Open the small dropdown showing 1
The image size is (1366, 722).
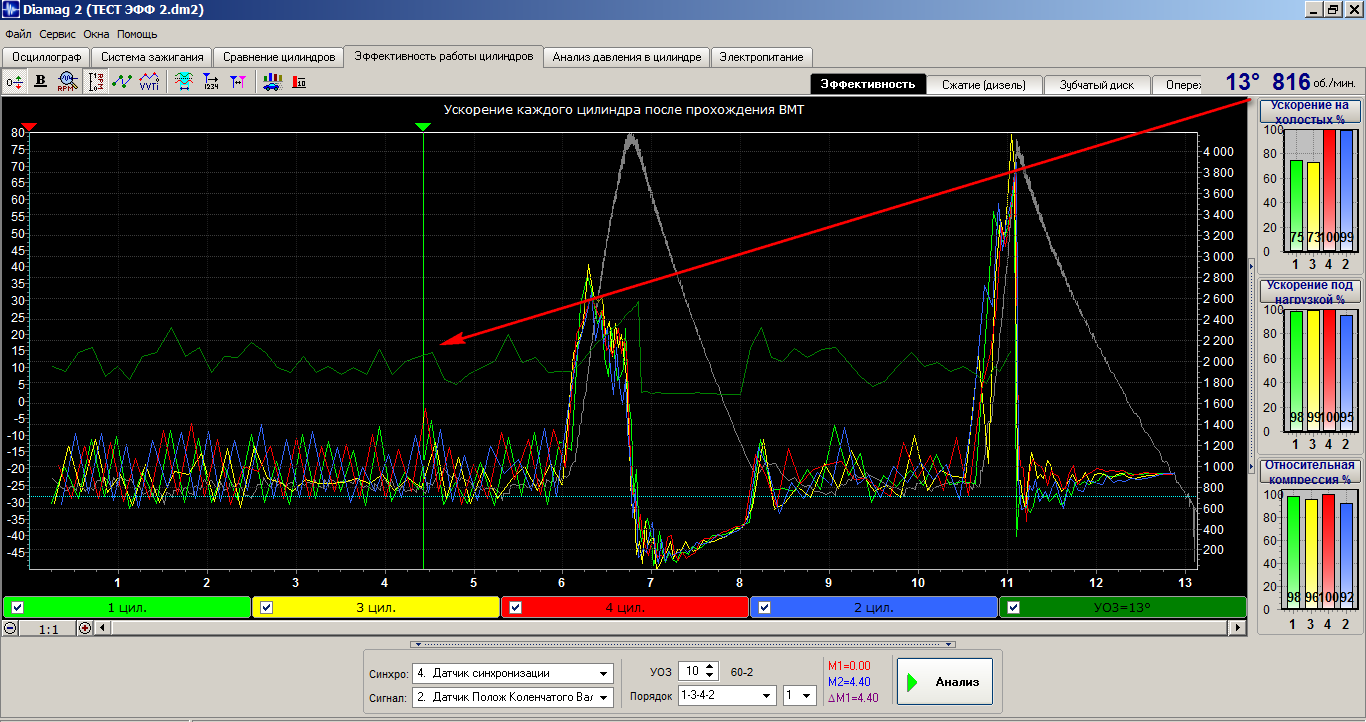[808, 695]
